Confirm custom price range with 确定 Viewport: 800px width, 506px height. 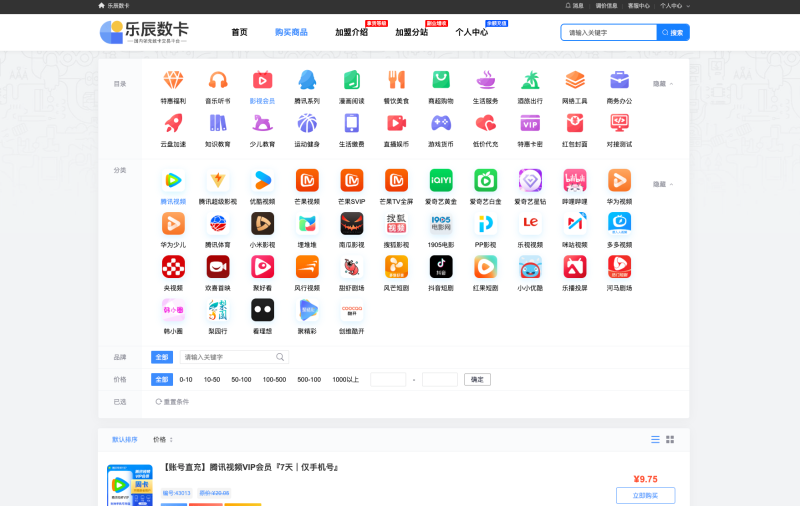477,380
